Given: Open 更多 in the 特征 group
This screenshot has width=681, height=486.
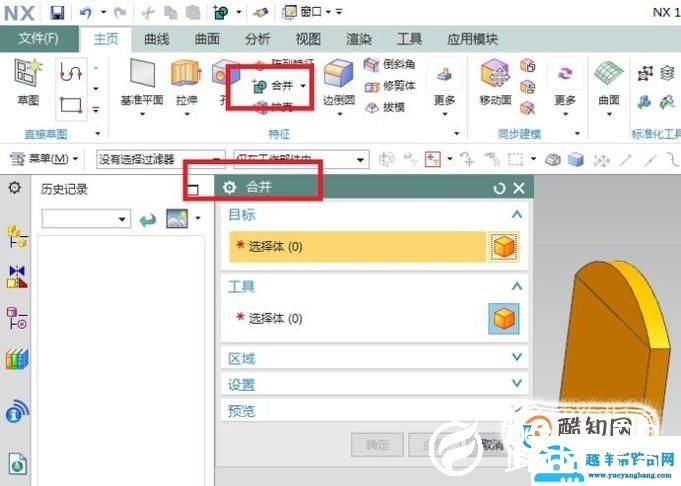Looking at the screenshot, I should (x=444, y=89).
